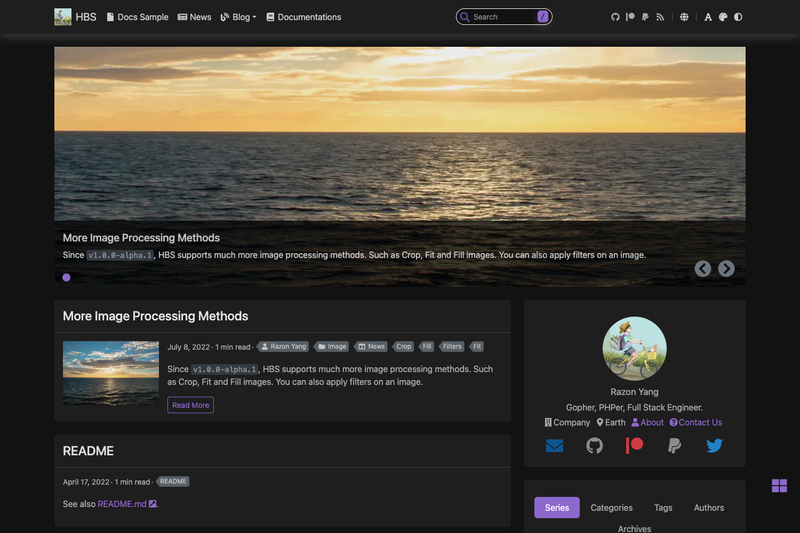The width and height of the screenshot is (800, 533).
Task: Open the PayPal icon in top navbar
Action: click(x=645, y=17)
